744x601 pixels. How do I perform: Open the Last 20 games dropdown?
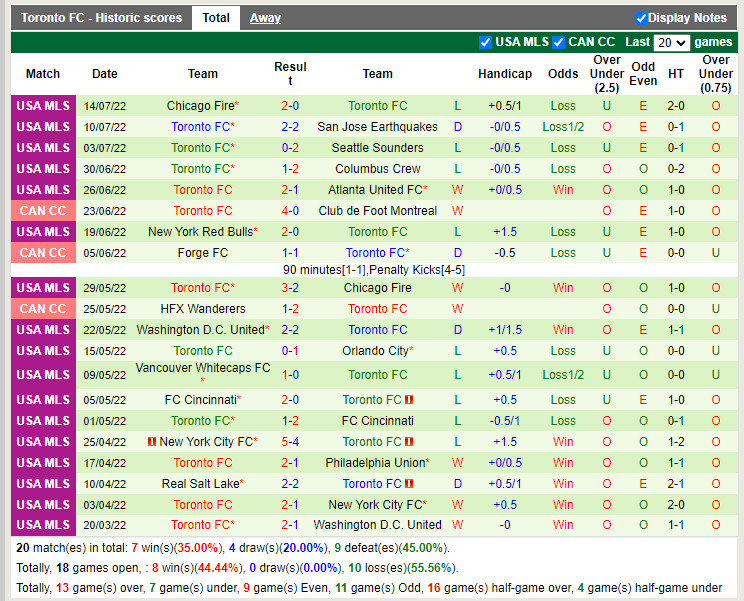coord(671,43)
